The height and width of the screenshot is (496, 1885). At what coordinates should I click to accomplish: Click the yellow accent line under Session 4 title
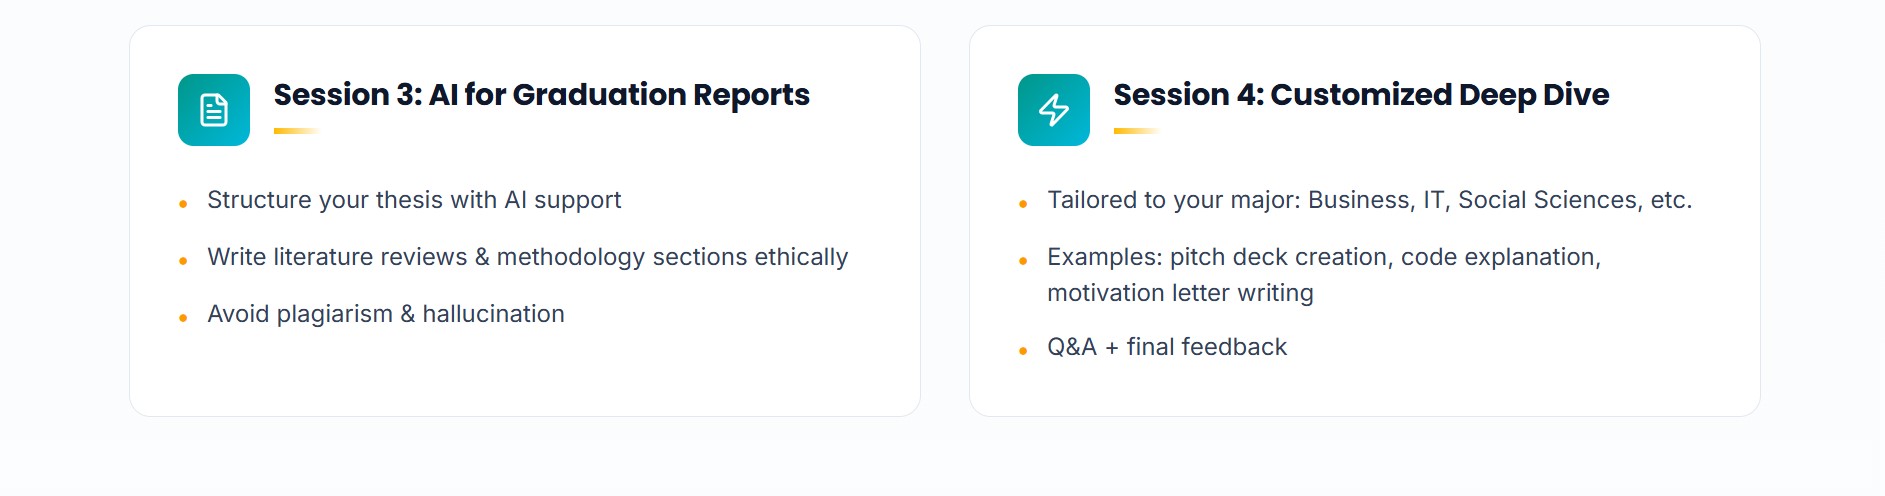point(1136,131)
